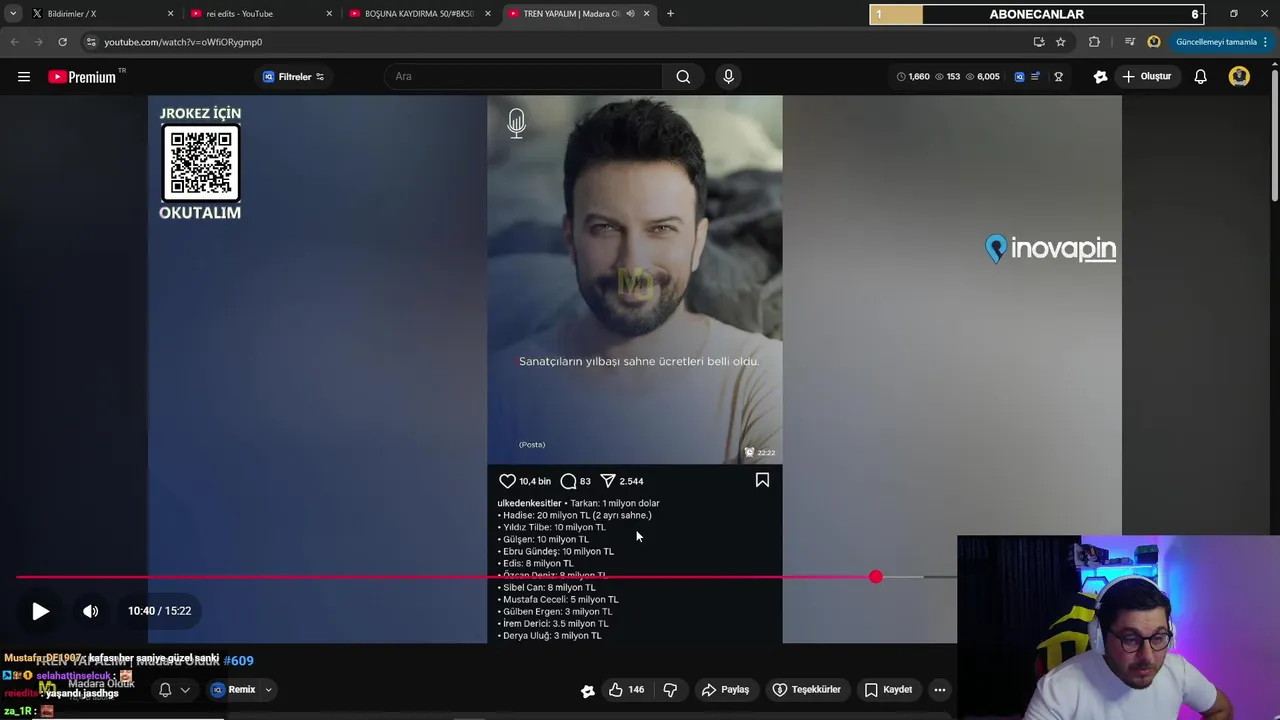Like the video with 146 likes
Image resolution: width=1280 pixels, height=720 pixels.
tap(626, 689)
